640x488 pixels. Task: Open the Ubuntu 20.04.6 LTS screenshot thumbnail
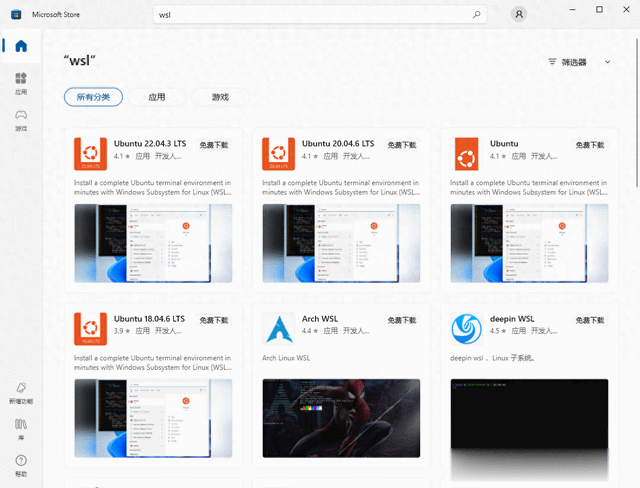point(341,243)
